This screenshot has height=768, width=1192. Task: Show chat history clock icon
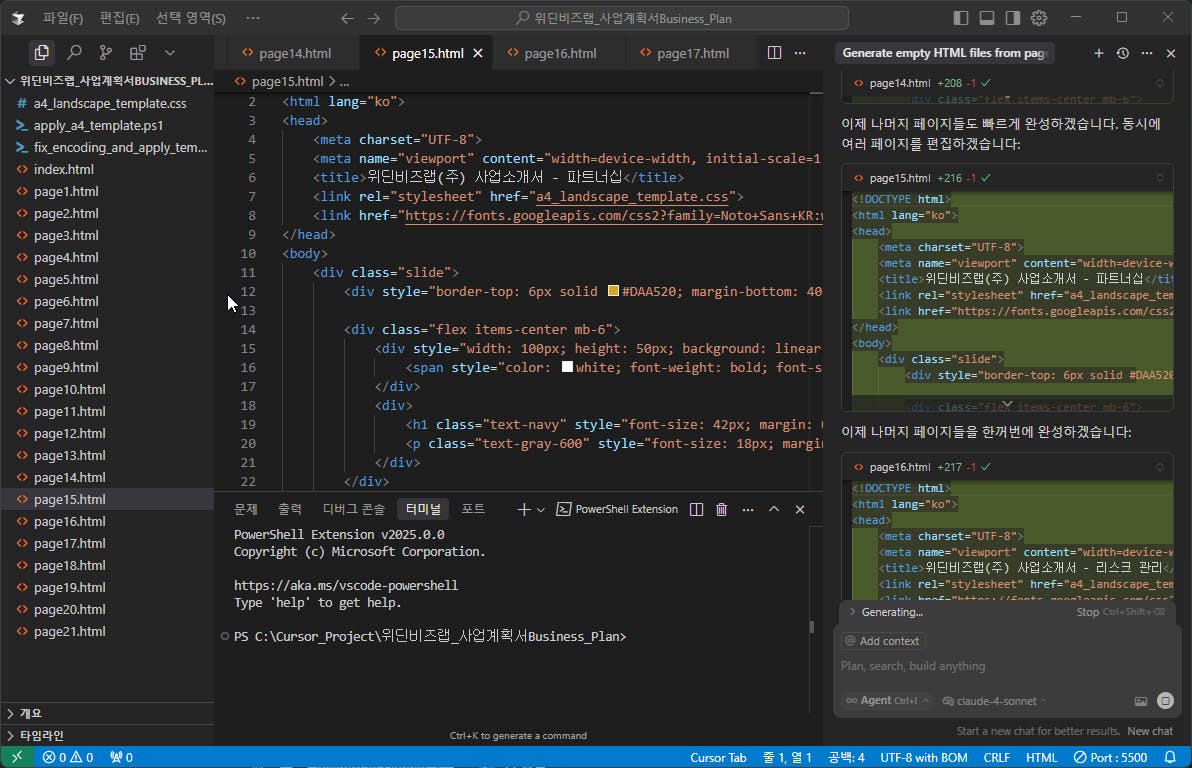point(1123,53)
